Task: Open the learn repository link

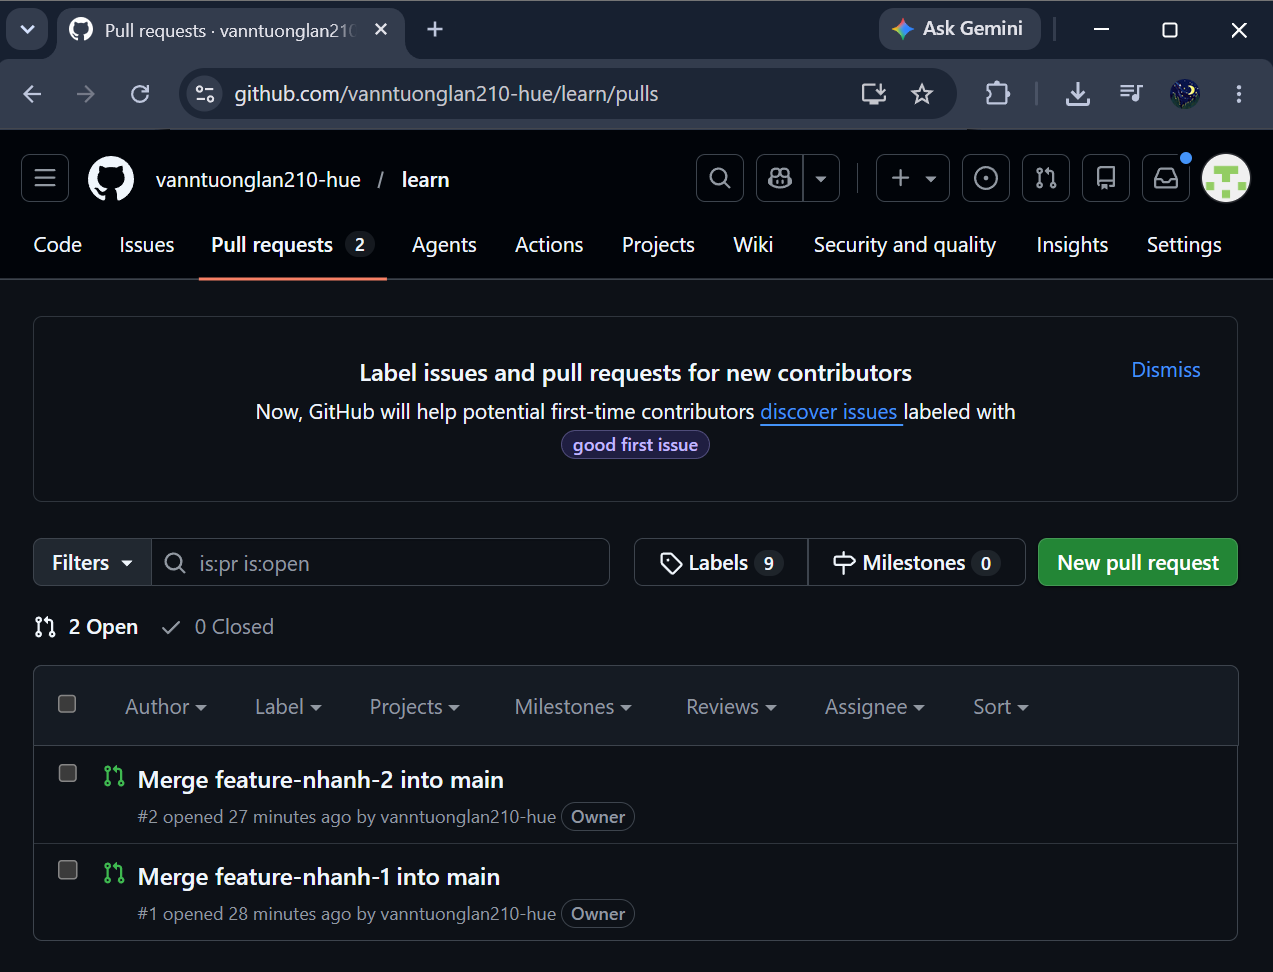Action: click(x=425, y=180)
